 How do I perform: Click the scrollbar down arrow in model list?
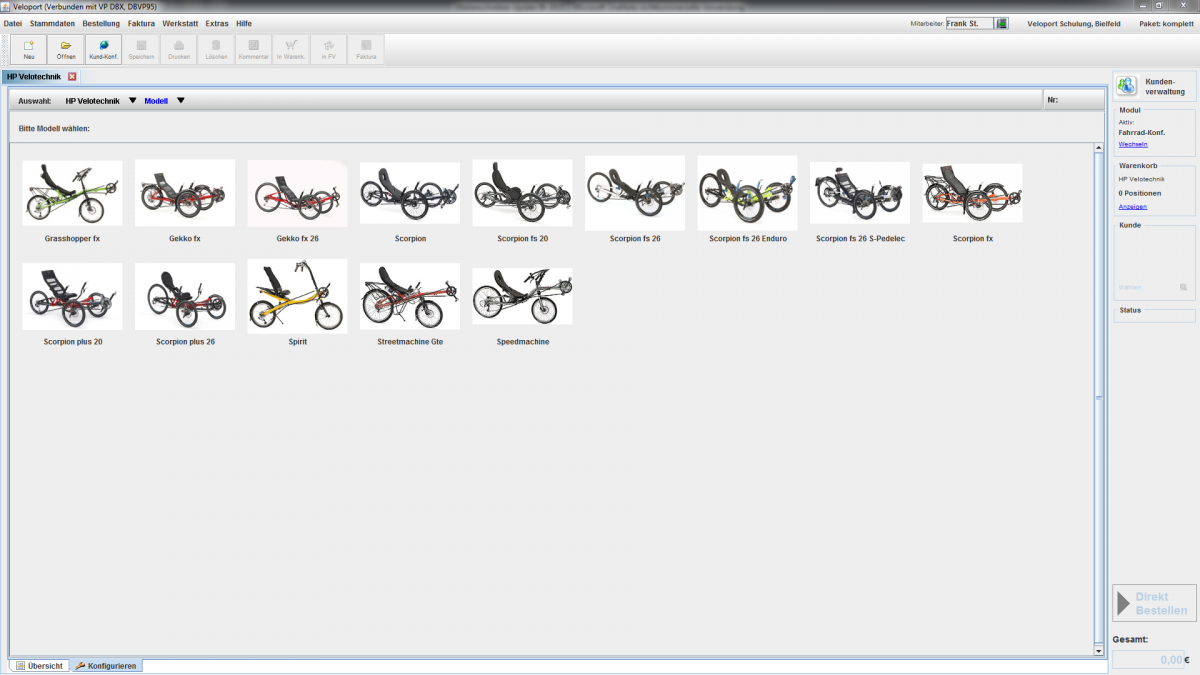1099,650
